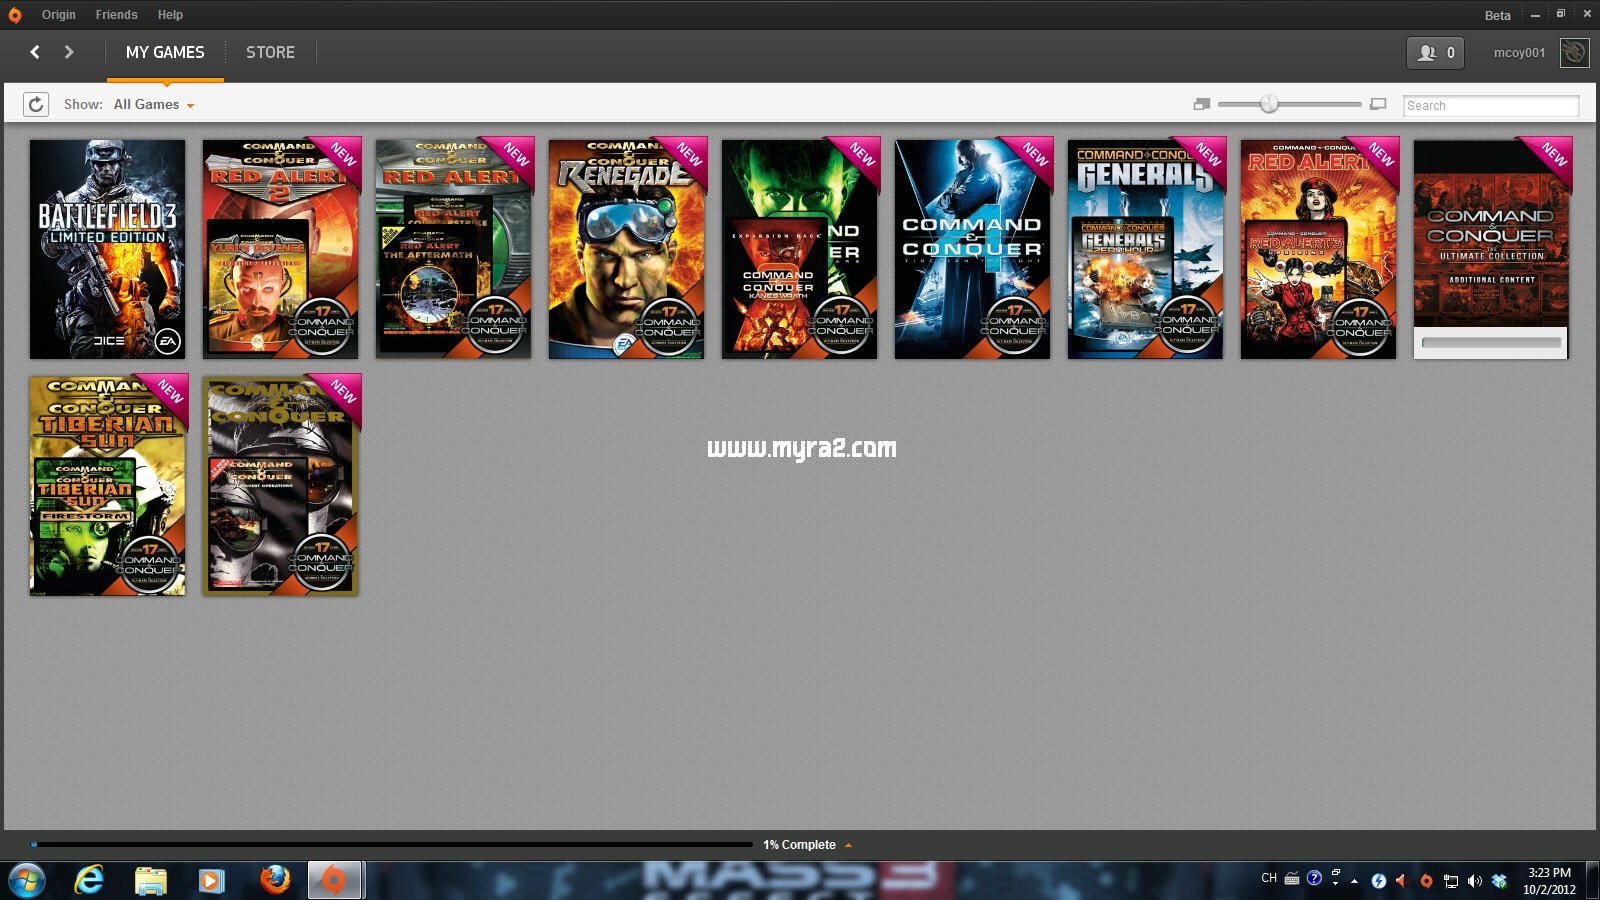This screenshot has width=1600, height=900.
Task: Click the Origin taskbar button
Action: (335, 881)
